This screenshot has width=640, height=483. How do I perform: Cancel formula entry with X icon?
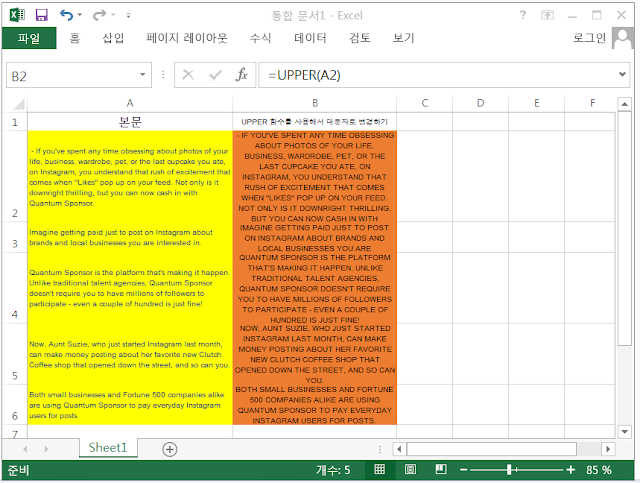[x=188, y=75]
